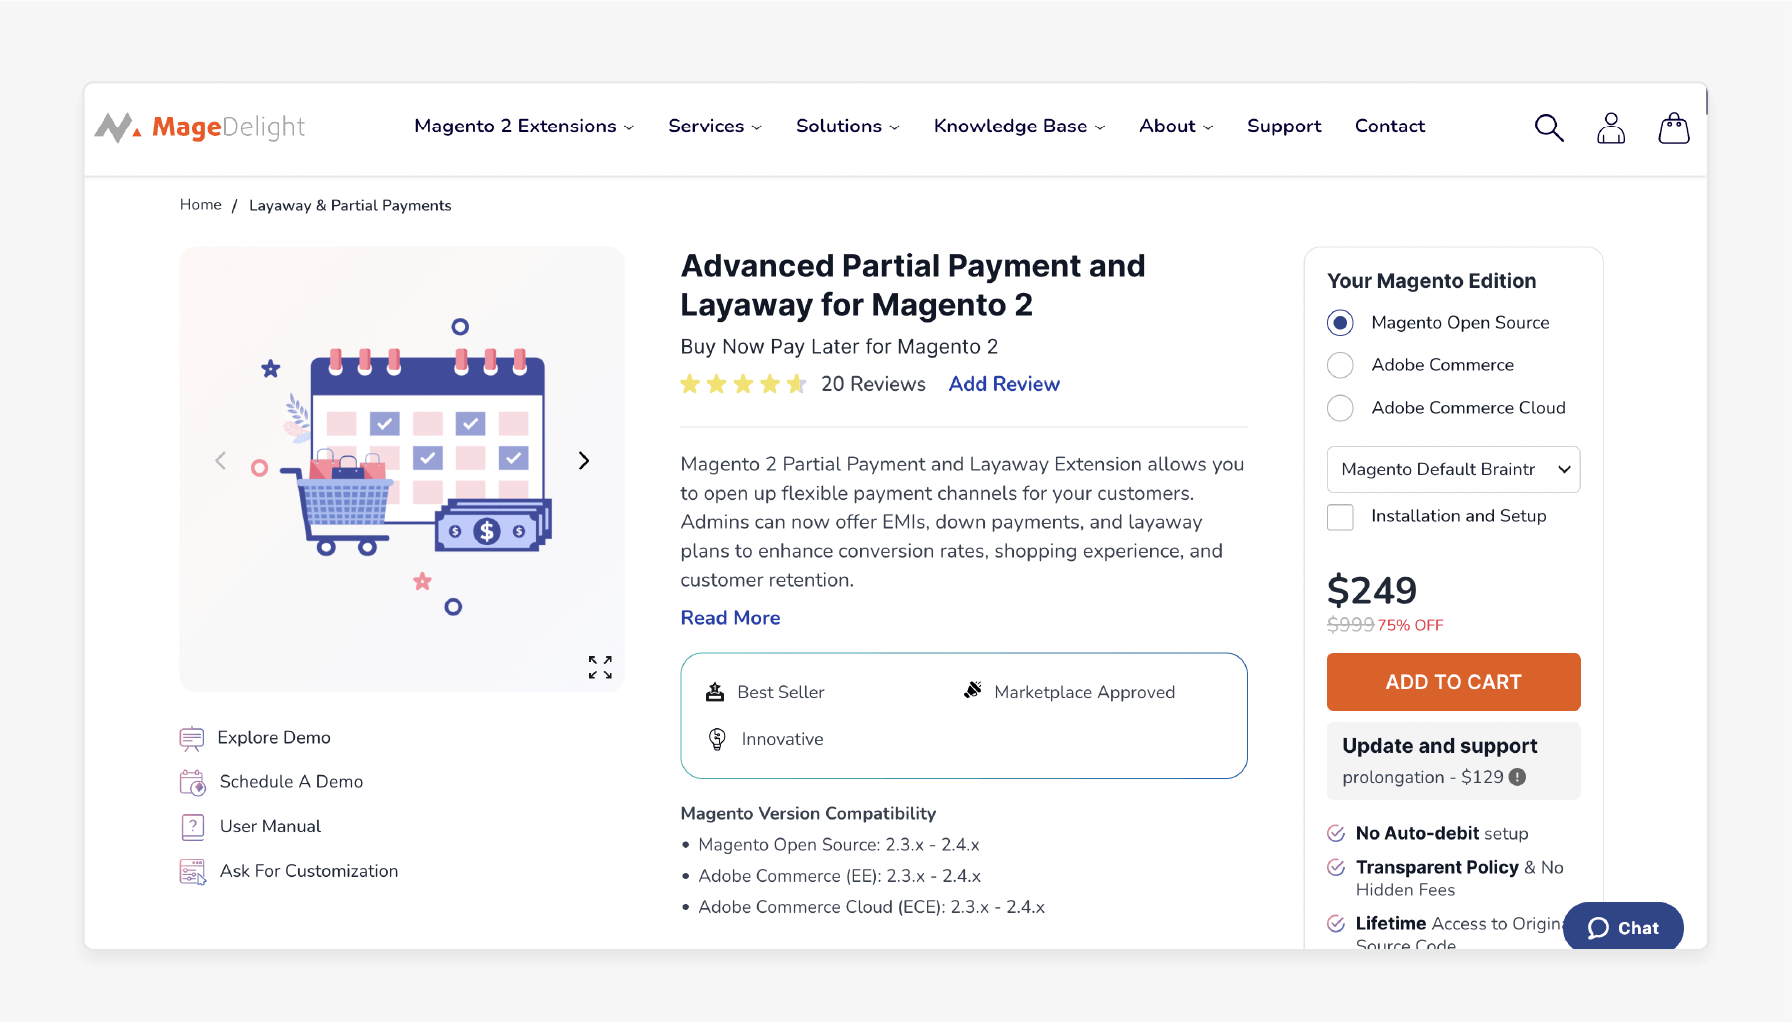Open the shopping bag cart icon
Image resolution: width=1792 pixels, height=1022 pixels.
1674,127
